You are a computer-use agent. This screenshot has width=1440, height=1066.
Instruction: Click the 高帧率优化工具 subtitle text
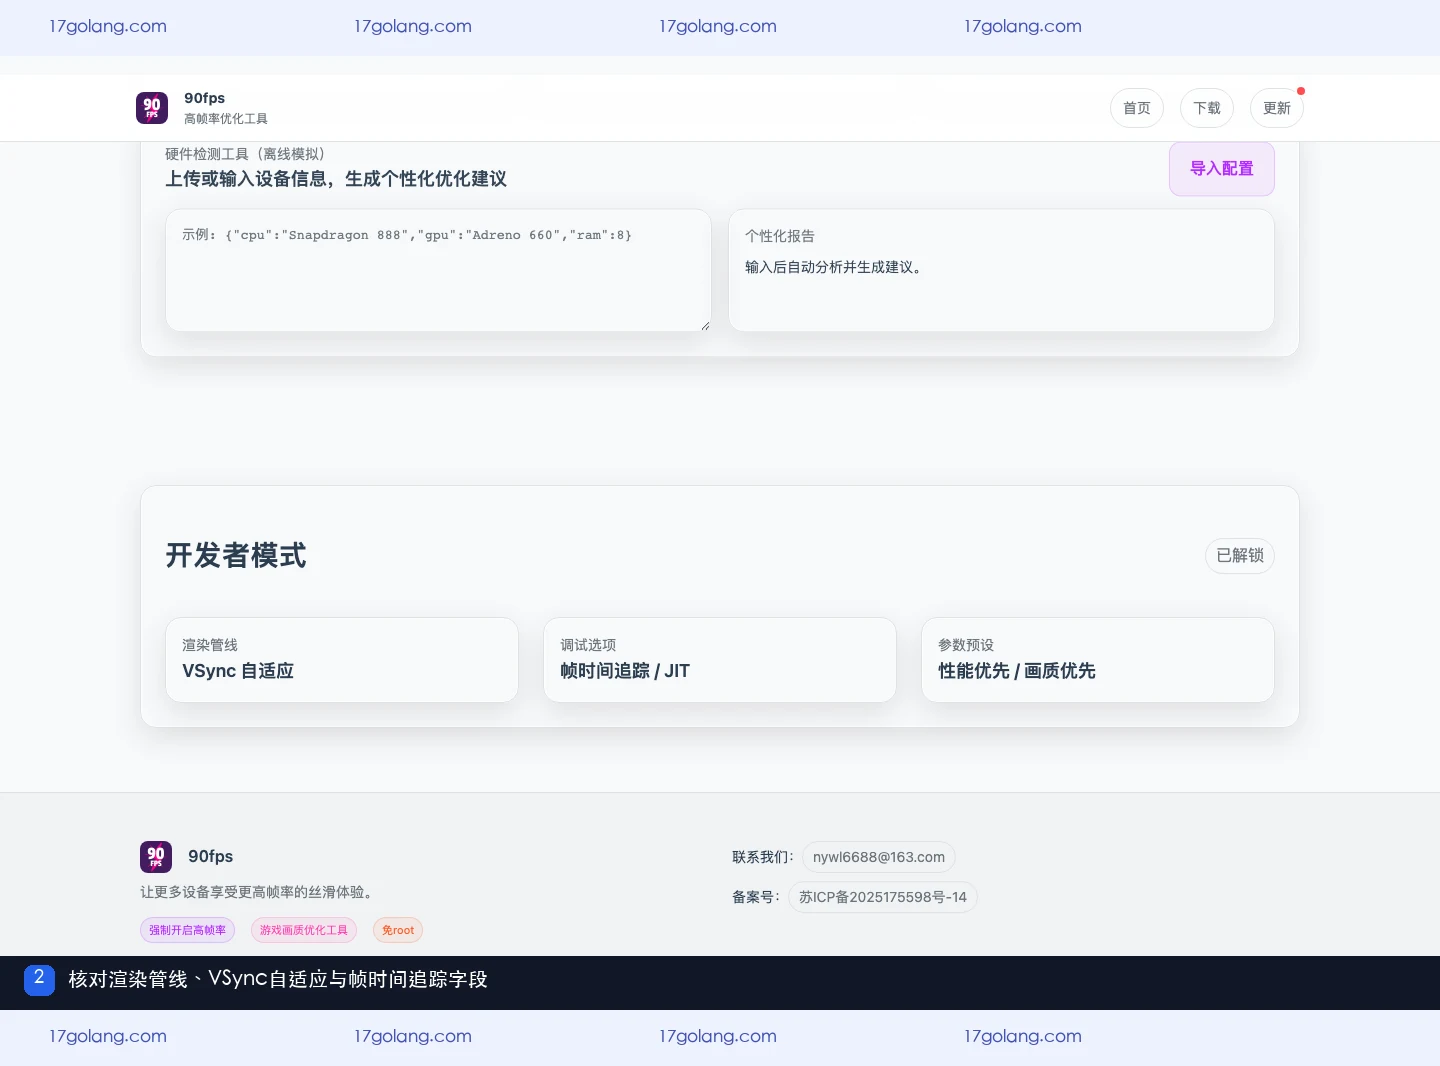[226, 119]
